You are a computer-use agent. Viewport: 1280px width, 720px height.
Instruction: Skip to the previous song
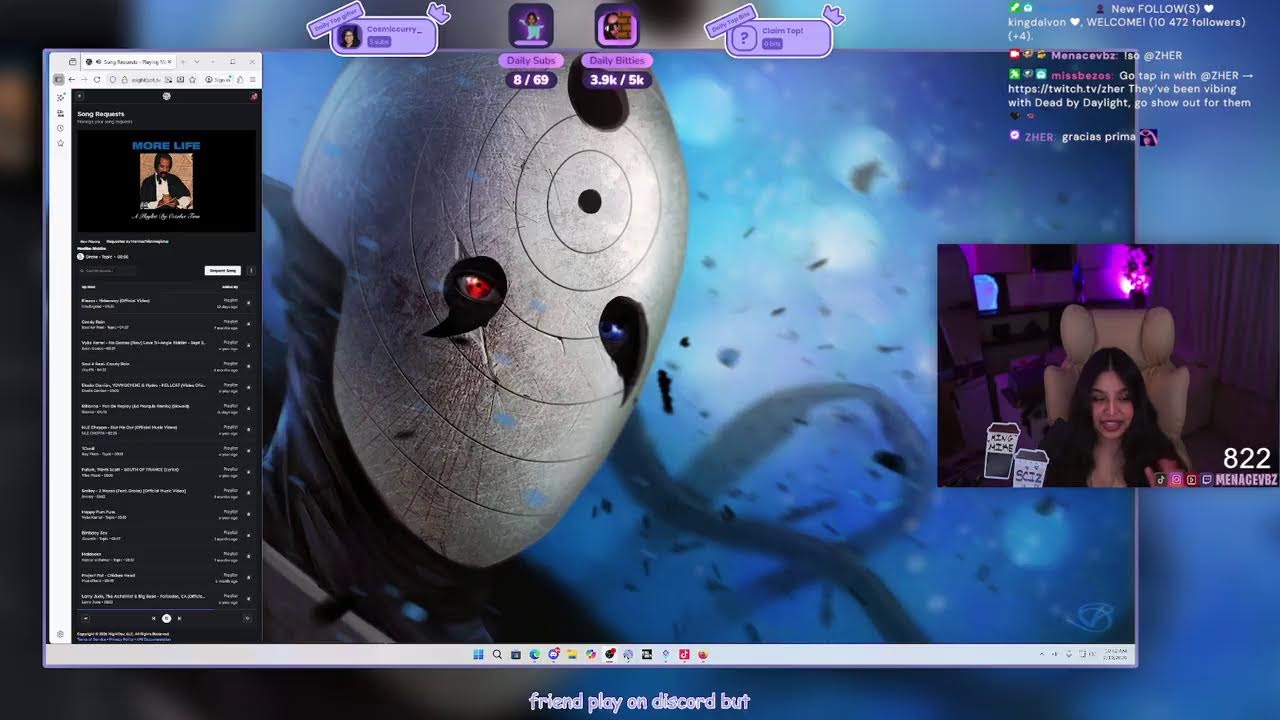(x=153, y=618)
